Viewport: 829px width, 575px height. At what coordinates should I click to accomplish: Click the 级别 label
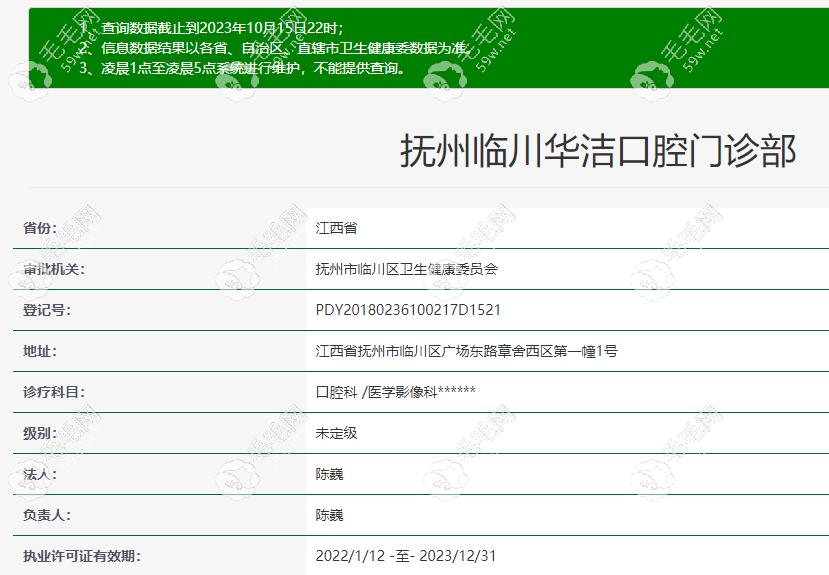coord(40,433)
